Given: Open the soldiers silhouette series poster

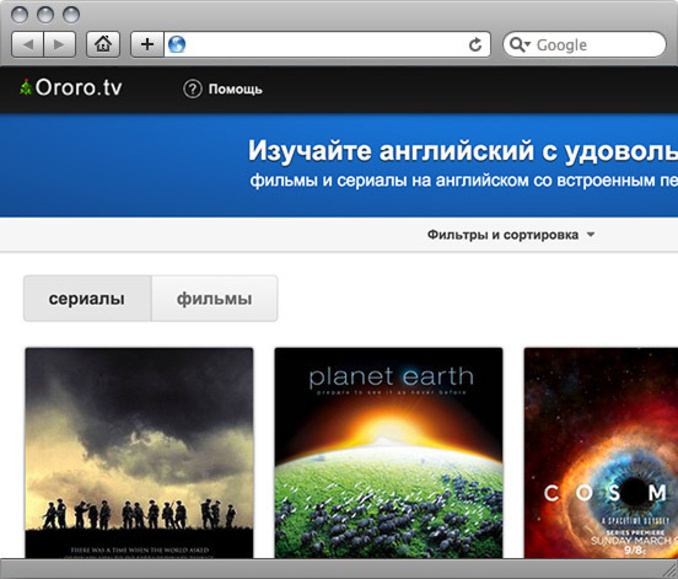Looking at the screenshot, I should [x=139, y=452].
